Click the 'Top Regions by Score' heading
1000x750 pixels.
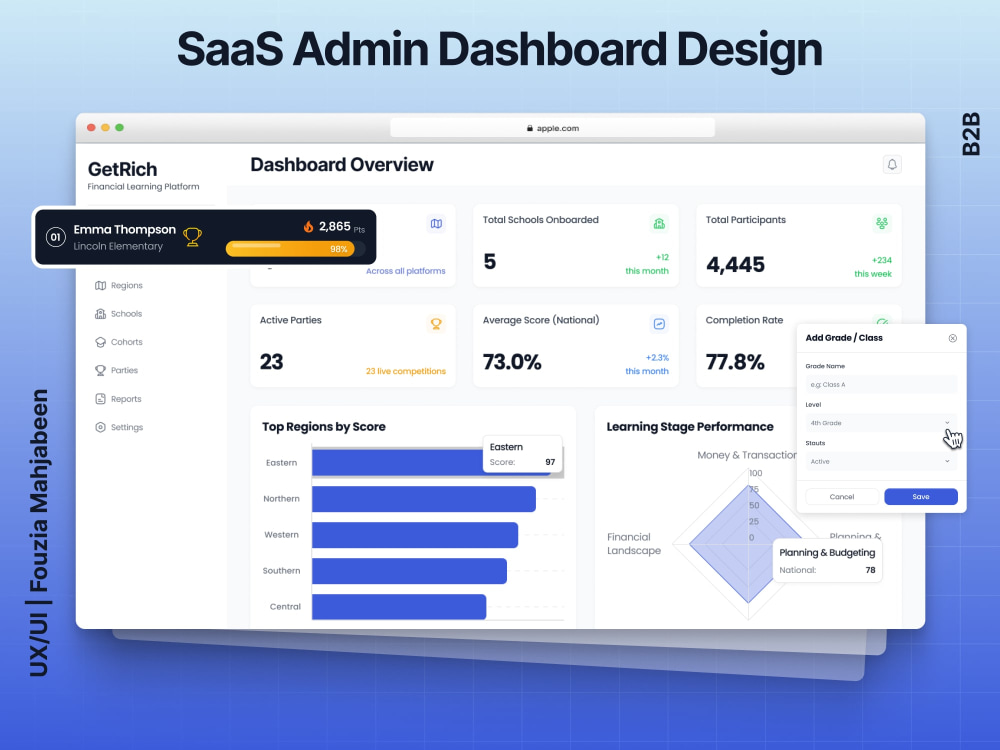[x=324, y=427]
